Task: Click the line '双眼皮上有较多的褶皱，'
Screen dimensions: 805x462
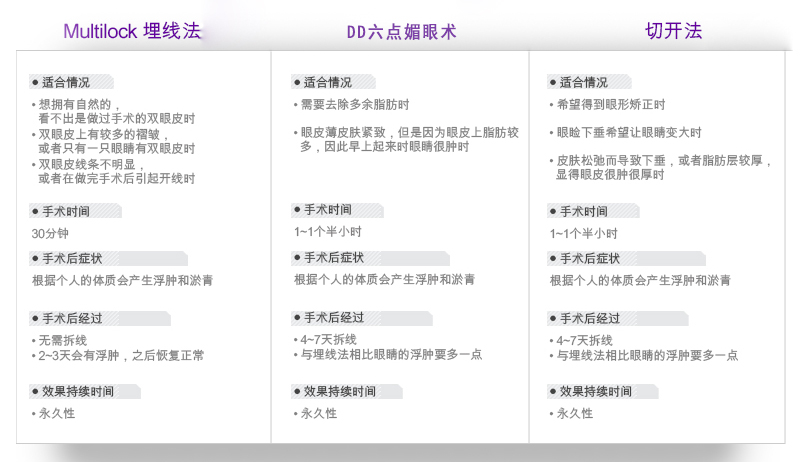Action: click(x=104, y=134)
